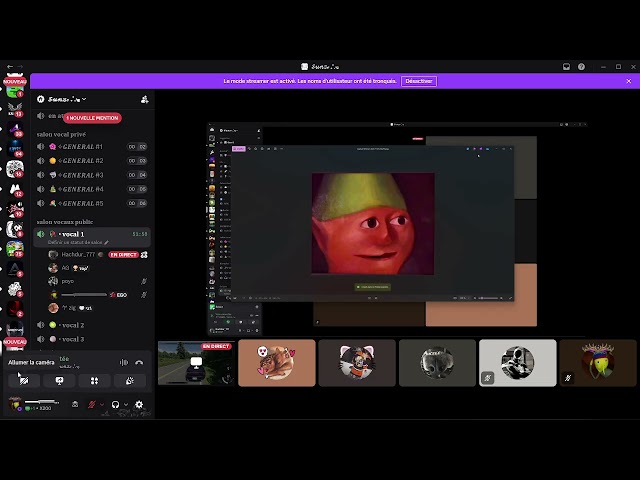This screenshot has height=480, width=640.
Task: Open the server icon with badge 8
Action: click(x=15, y=229)
